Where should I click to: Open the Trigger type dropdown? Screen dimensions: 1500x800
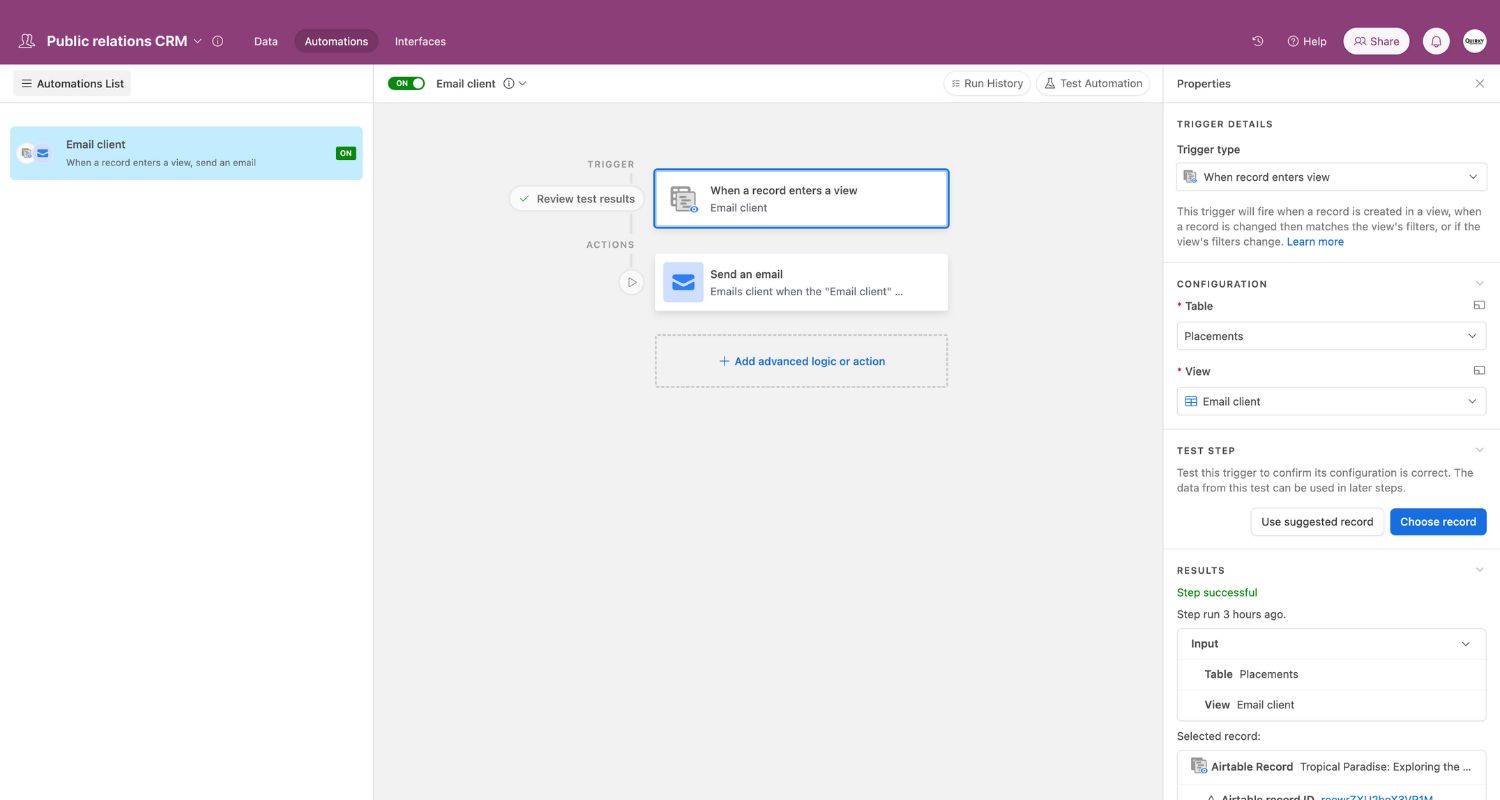pos(1332,177)
